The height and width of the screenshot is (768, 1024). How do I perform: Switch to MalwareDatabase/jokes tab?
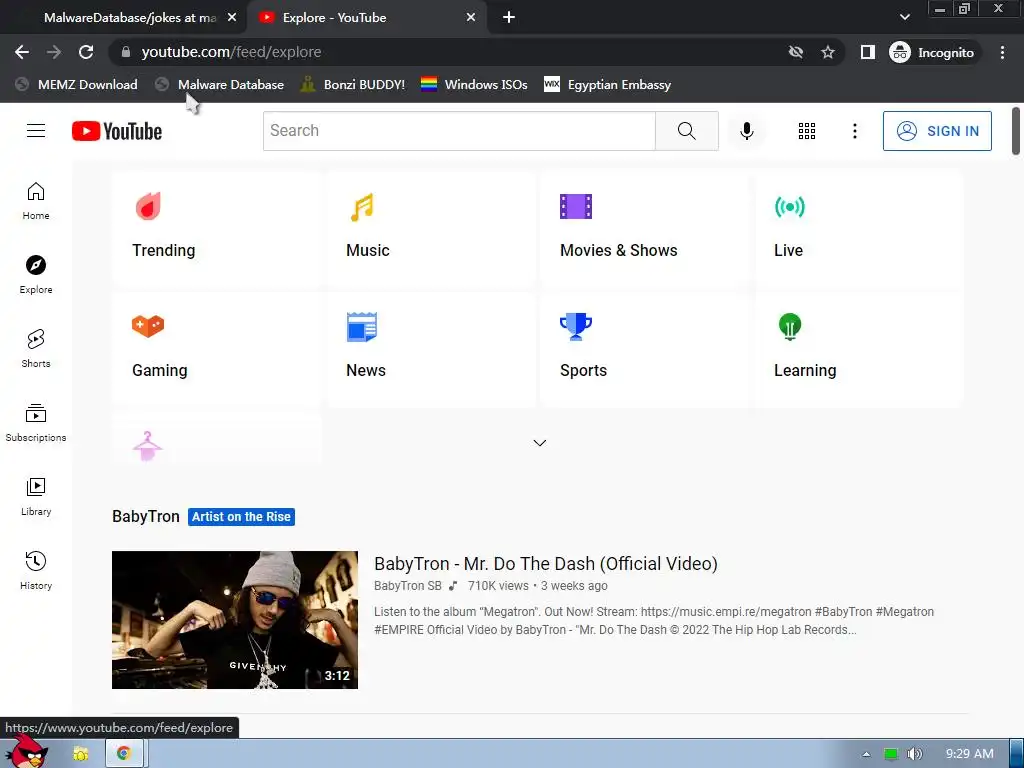(x=130, y=18)
